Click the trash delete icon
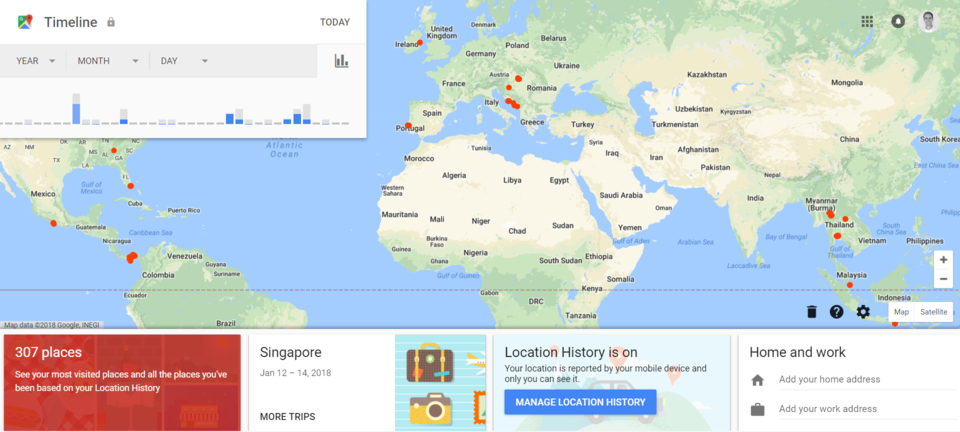 pos(812,312)
